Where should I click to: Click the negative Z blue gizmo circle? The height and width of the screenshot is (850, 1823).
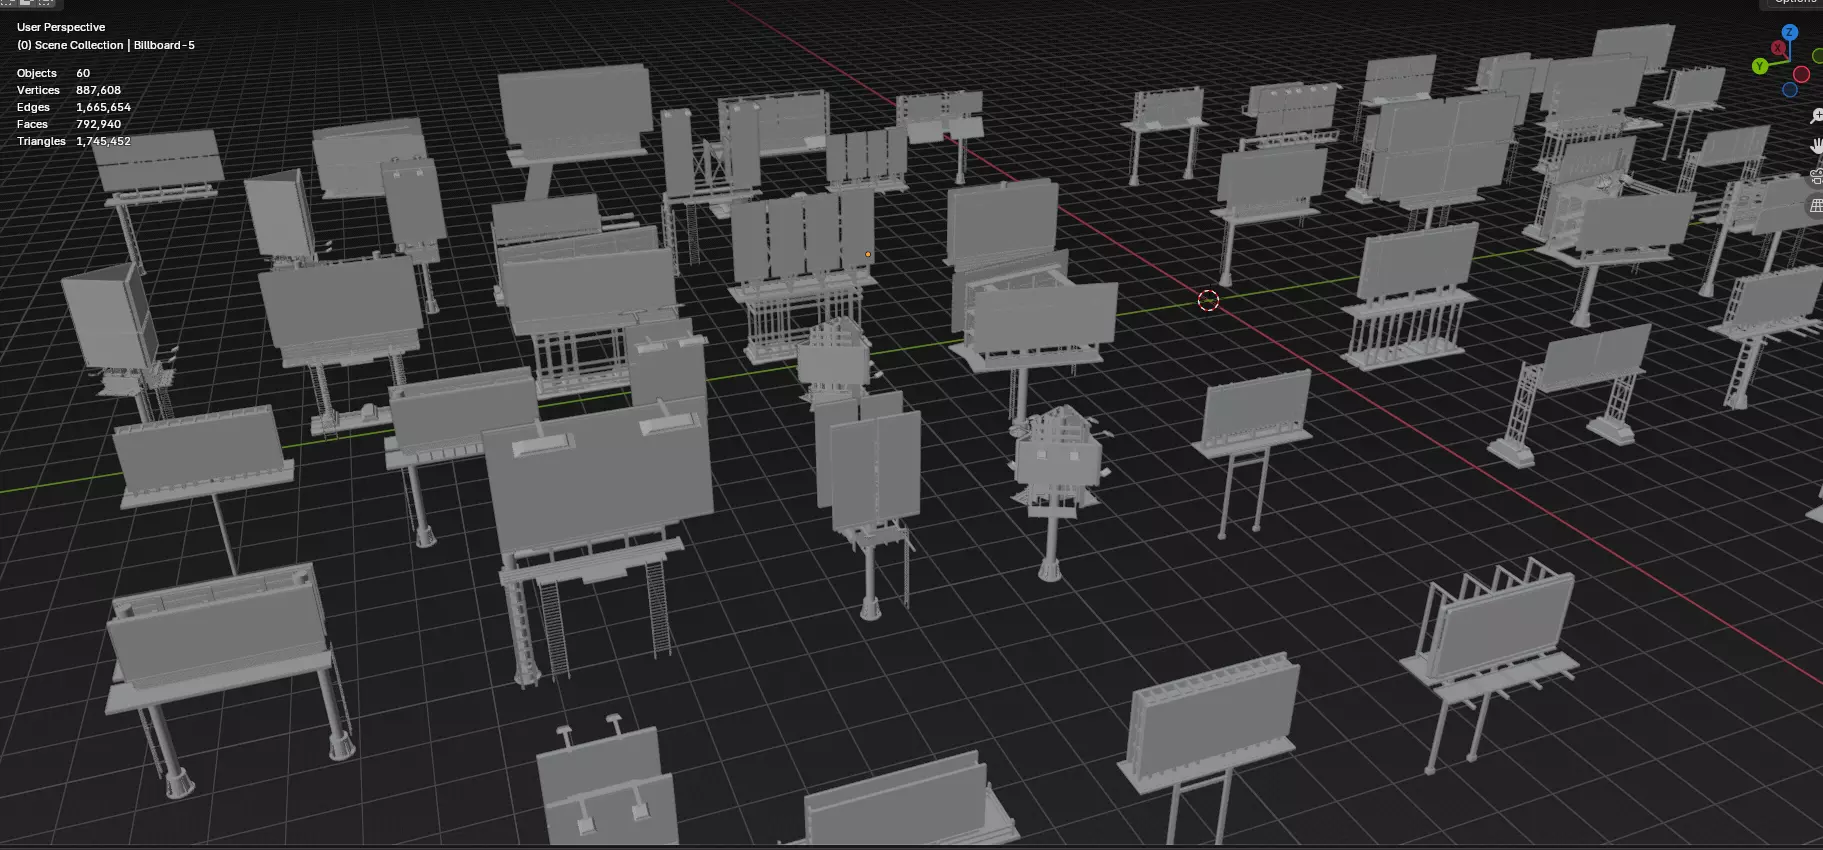(x=1790, y=90)
